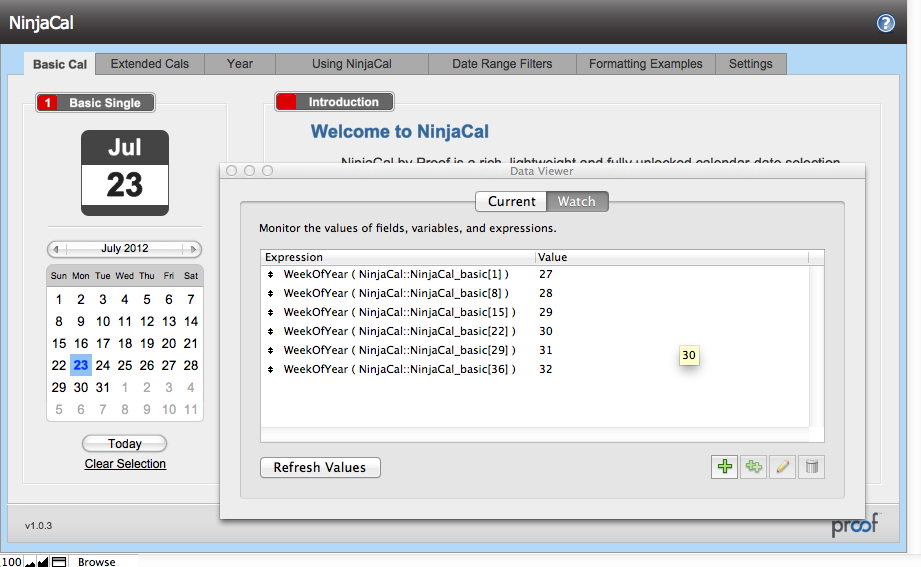Viewport: 921px width, 567px height.
Task: Grab the handle of NinjaCal_basic[29] row
Action: (x=271, y=350)
